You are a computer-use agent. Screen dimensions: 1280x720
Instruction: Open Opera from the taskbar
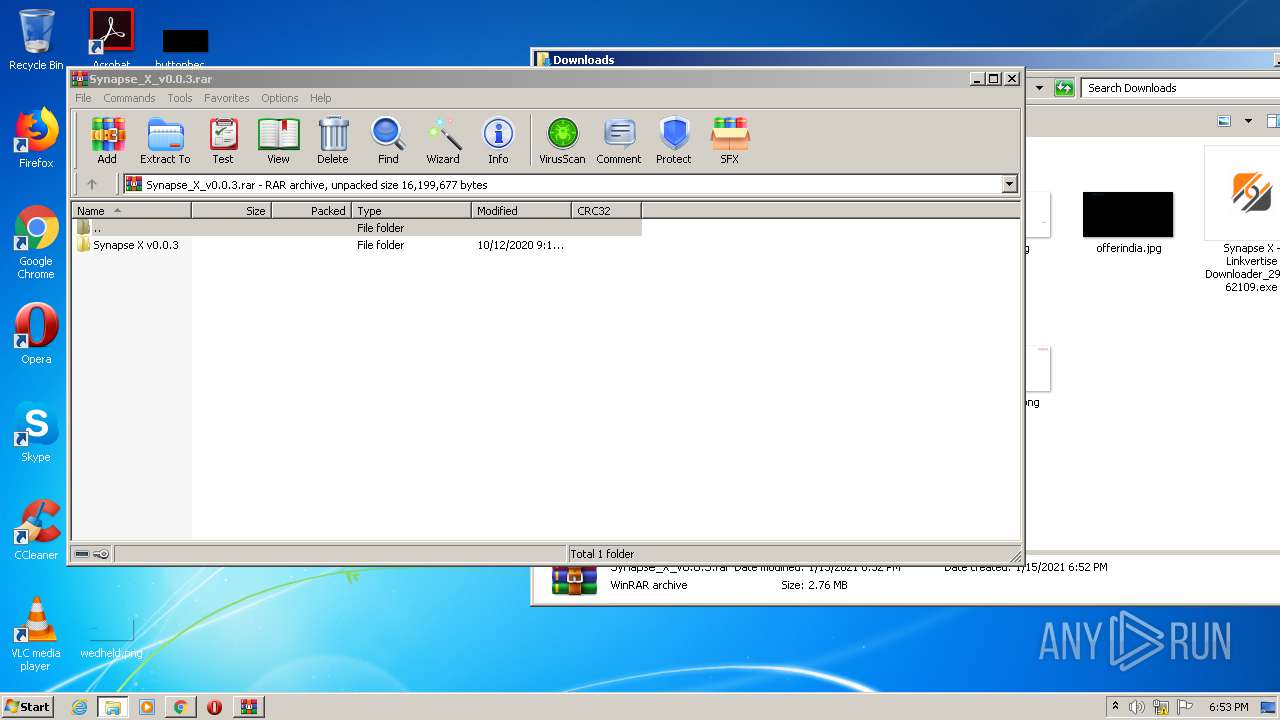pyautogui.click(x=214, y=707)
